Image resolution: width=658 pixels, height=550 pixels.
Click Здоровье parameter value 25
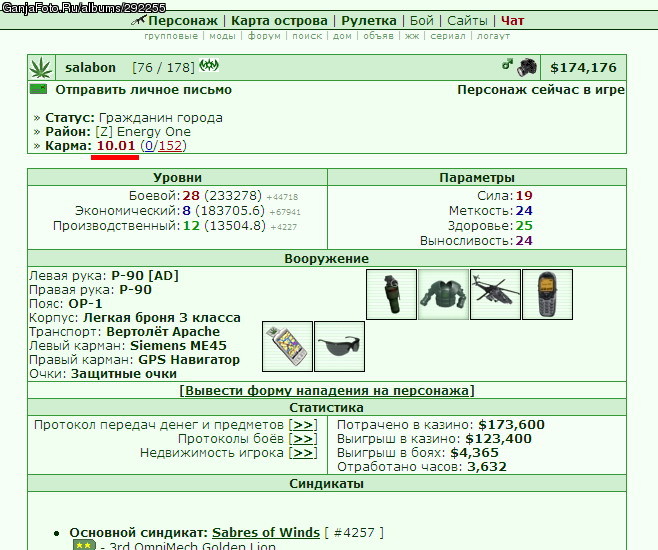click(x=524, y=226)
